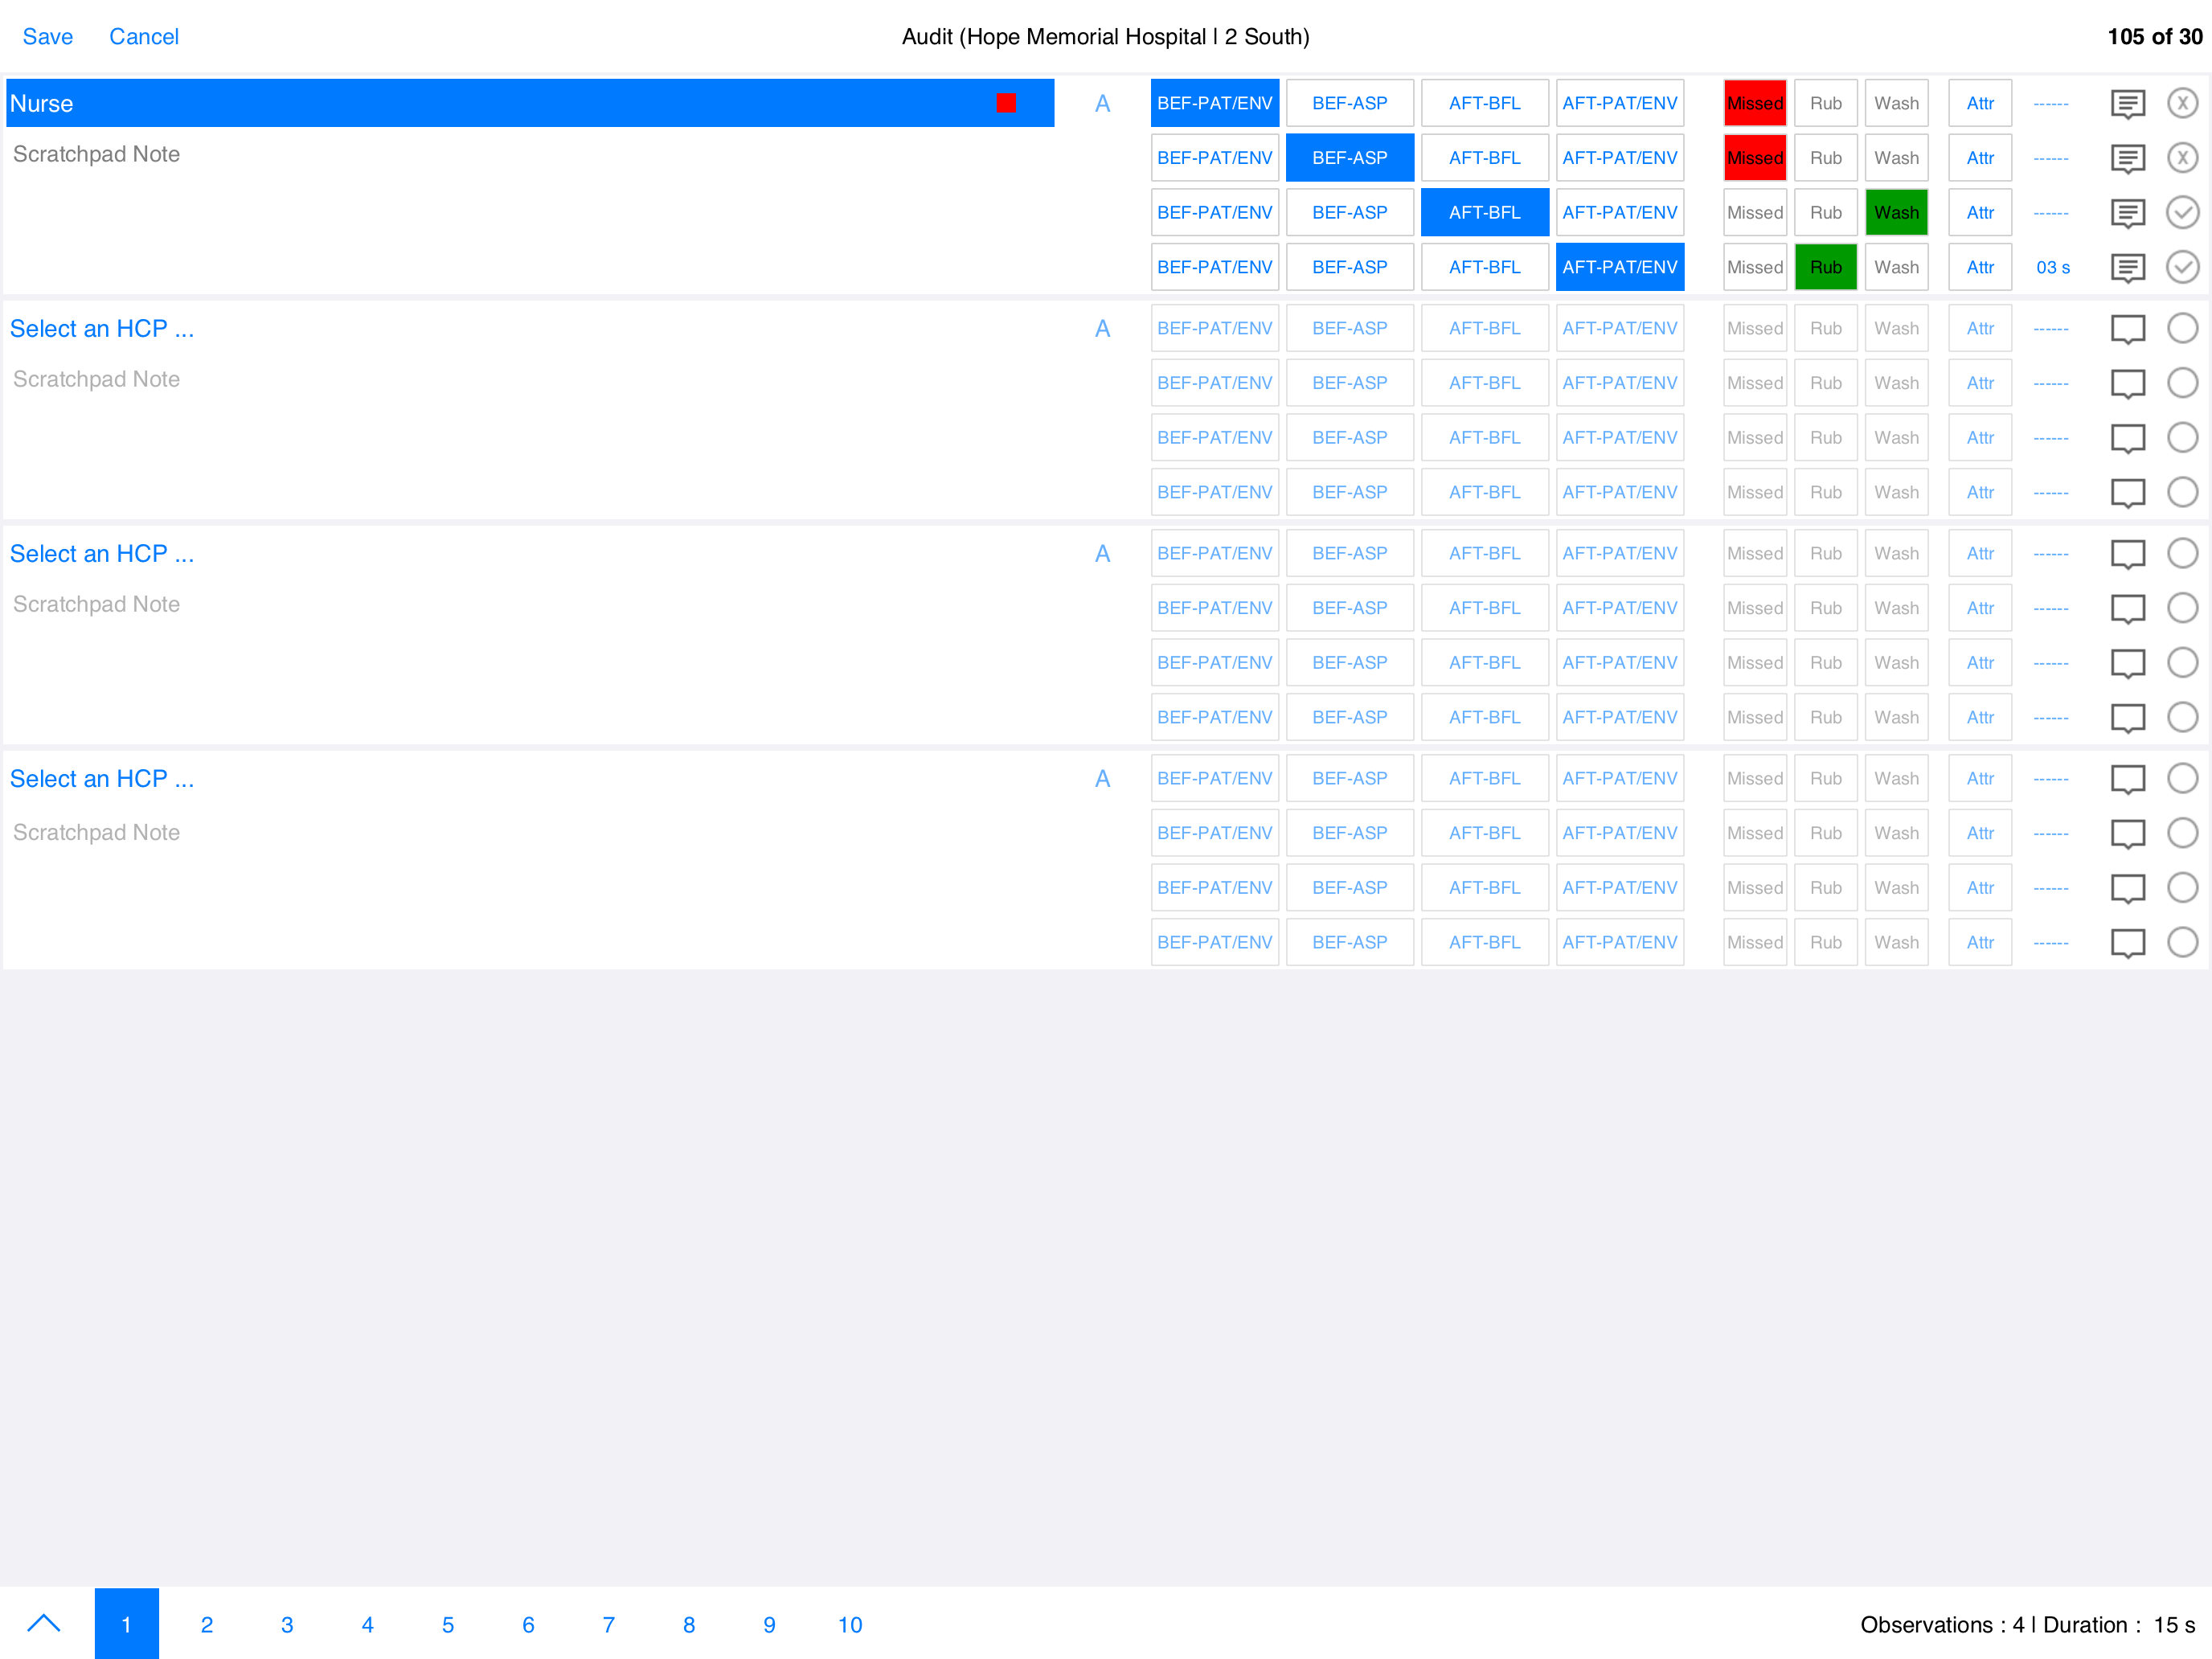Toggle highlighted BEF-PAT/ENV on Nurse first row

click(1215, 103)
